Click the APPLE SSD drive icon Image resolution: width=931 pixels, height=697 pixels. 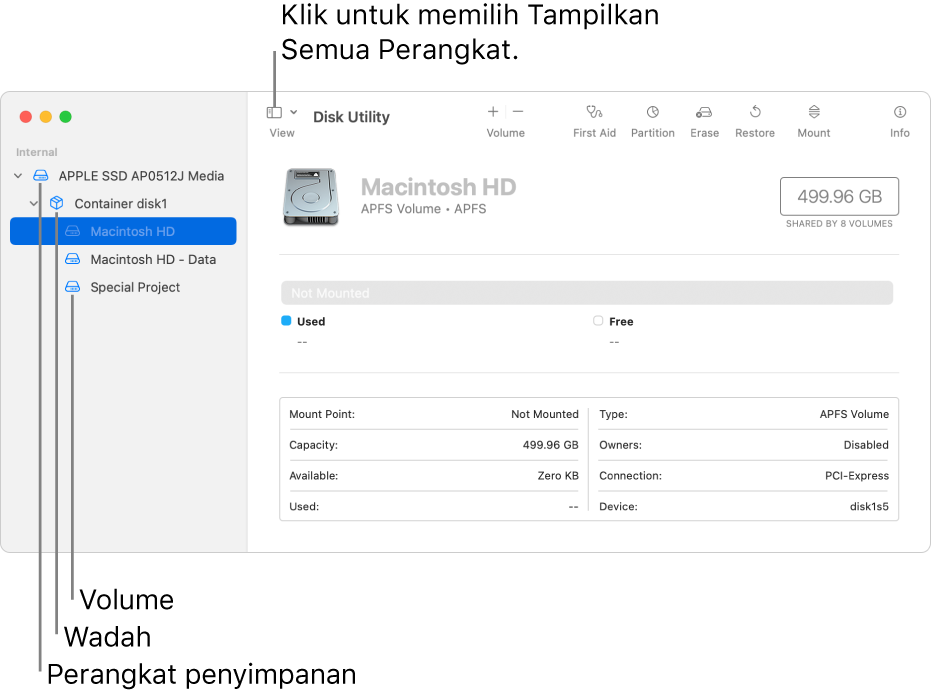click(x=40, y=175)
